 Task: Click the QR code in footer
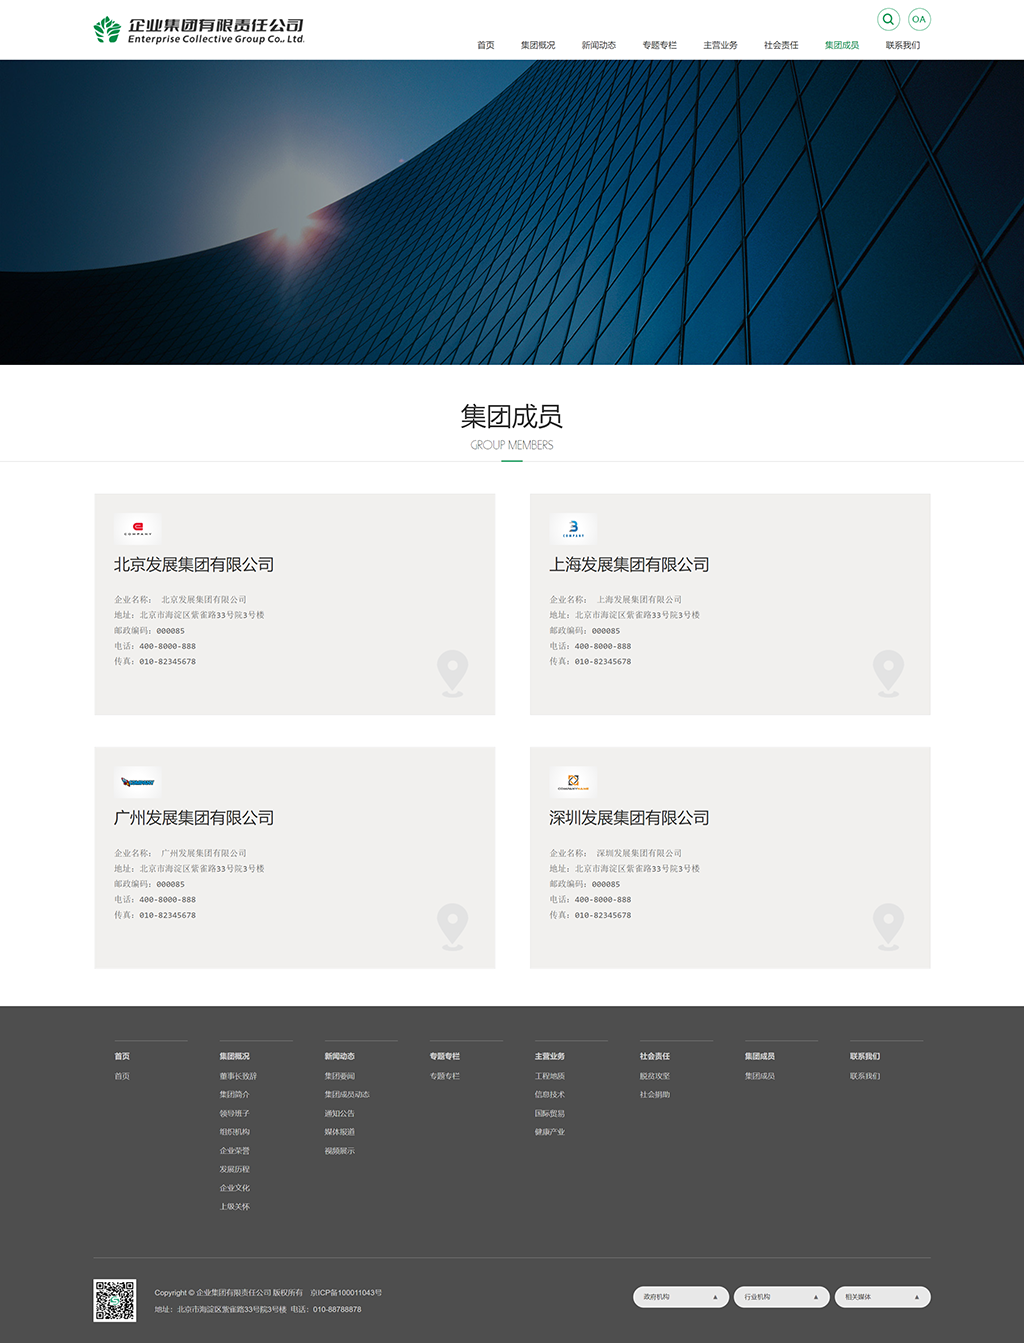point(115,1300)
